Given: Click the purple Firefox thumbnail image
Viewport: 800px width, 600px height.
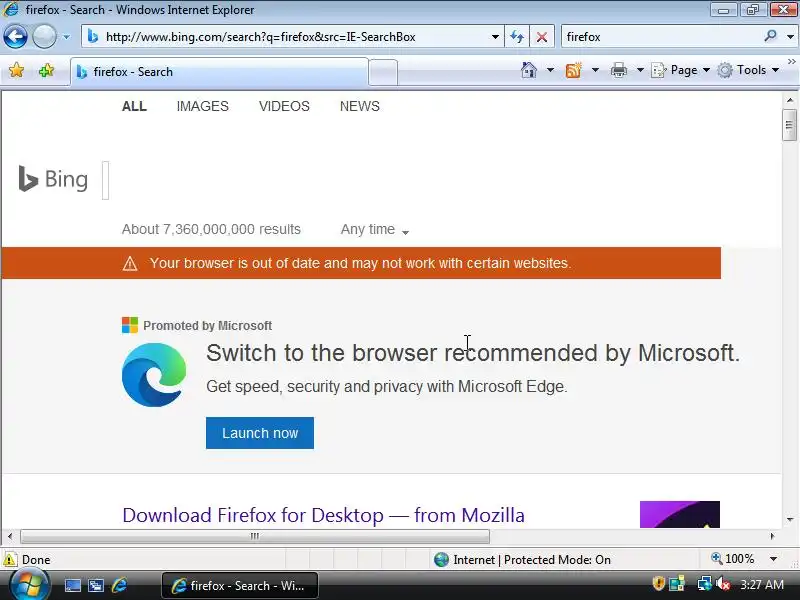Looking at the screenshot, I should [x=680, y=514].
